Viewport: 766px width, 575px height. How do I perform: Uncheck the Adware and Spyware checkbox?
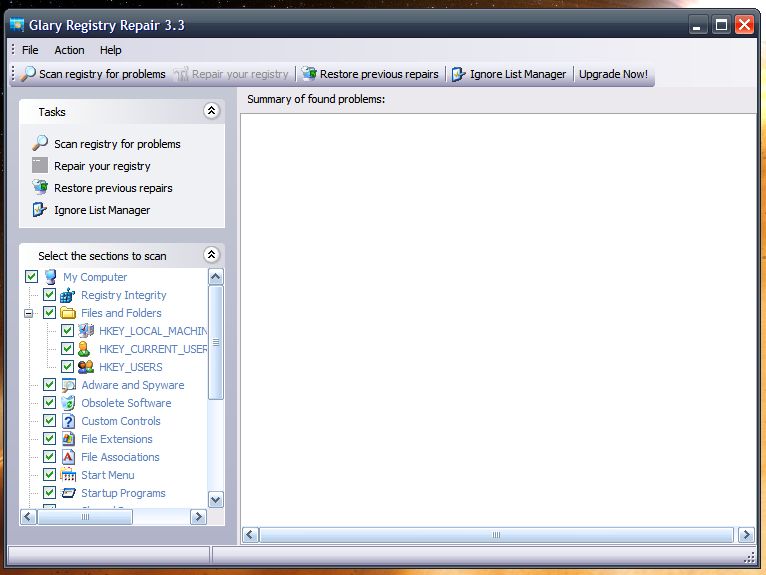[49, 384]
